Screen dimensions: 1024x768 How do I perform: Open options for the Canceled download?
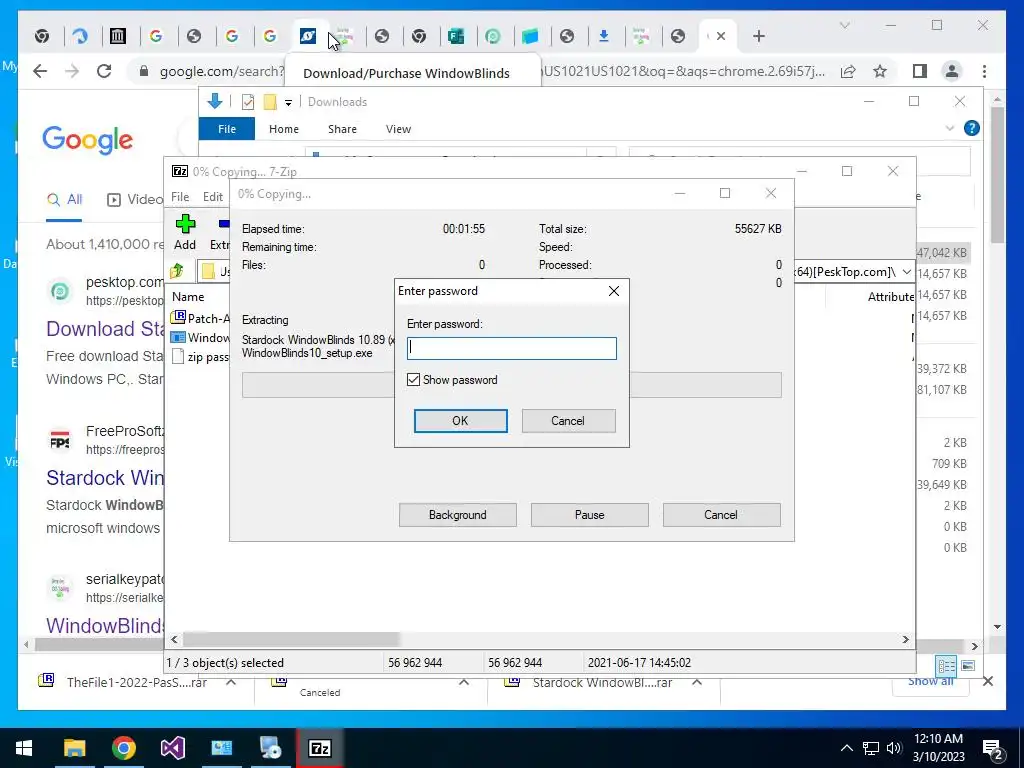tap(464, 682)
